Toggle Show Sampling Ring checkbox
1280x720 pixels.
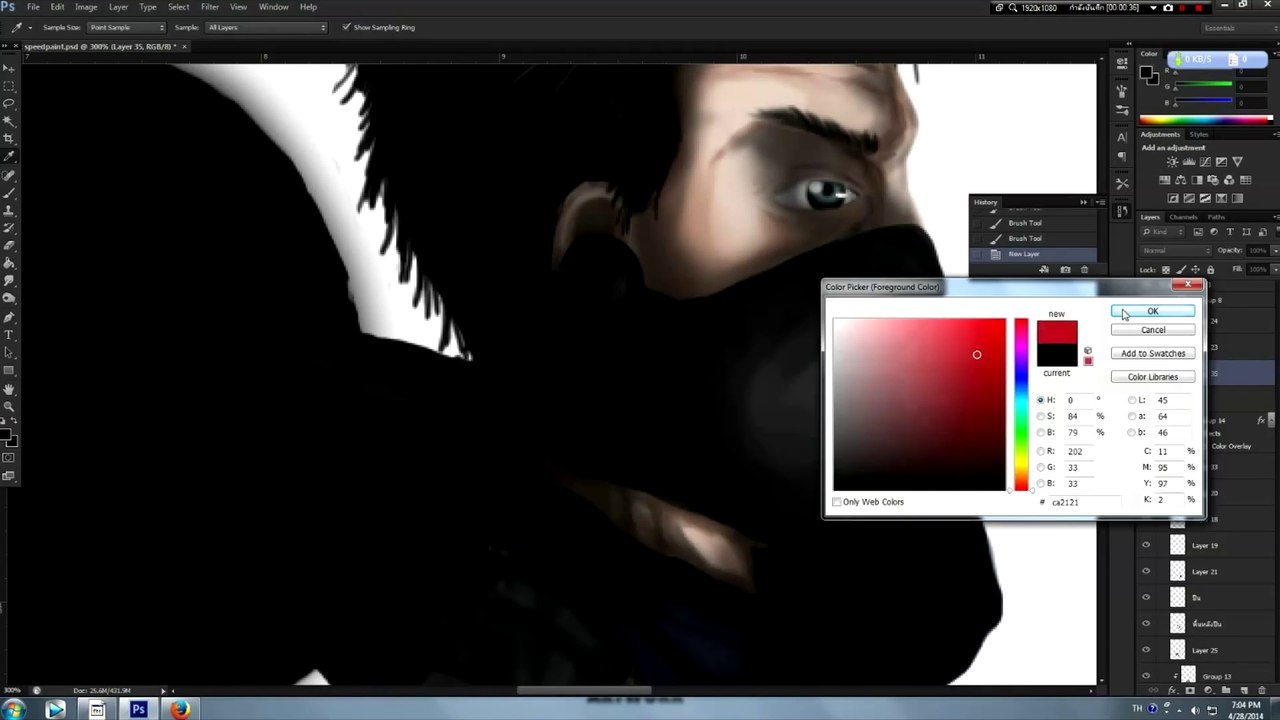(x=346, y=27)
